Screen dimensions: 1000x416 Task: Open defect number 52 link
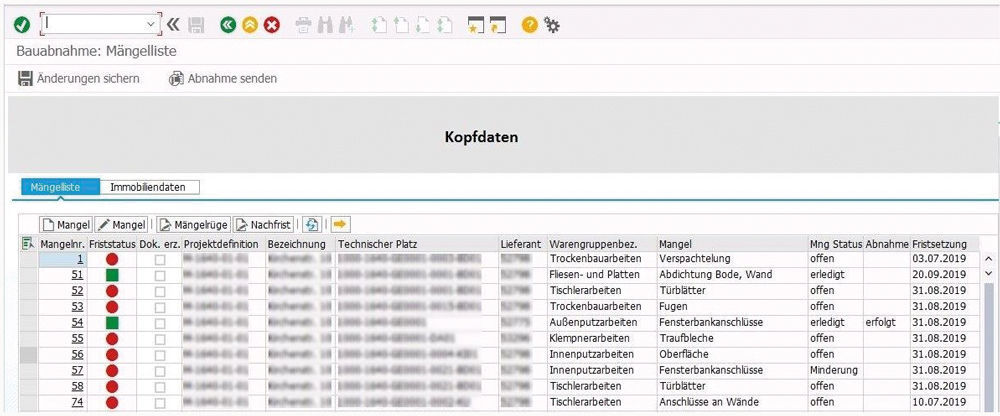pyautogui.click(x=77, y=291)
